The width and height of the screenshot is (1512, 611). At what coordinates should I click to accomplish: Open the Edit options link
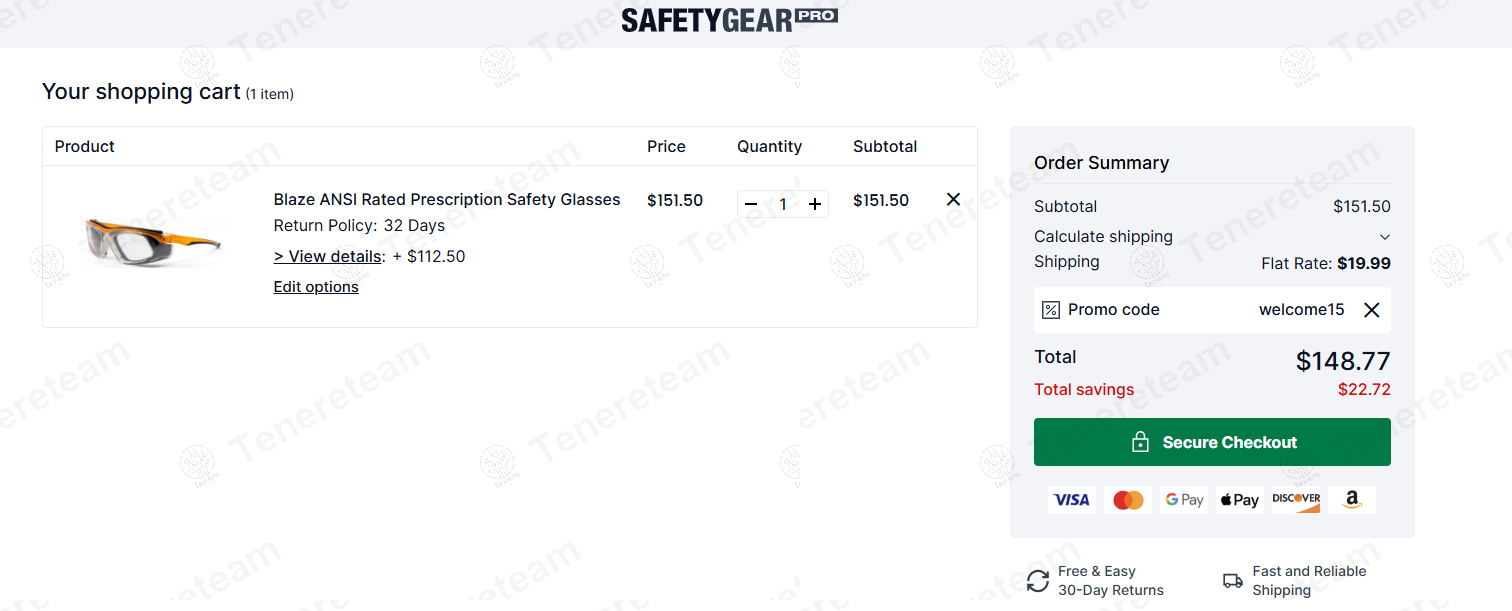pyautogui.click(x=316, y=287)
